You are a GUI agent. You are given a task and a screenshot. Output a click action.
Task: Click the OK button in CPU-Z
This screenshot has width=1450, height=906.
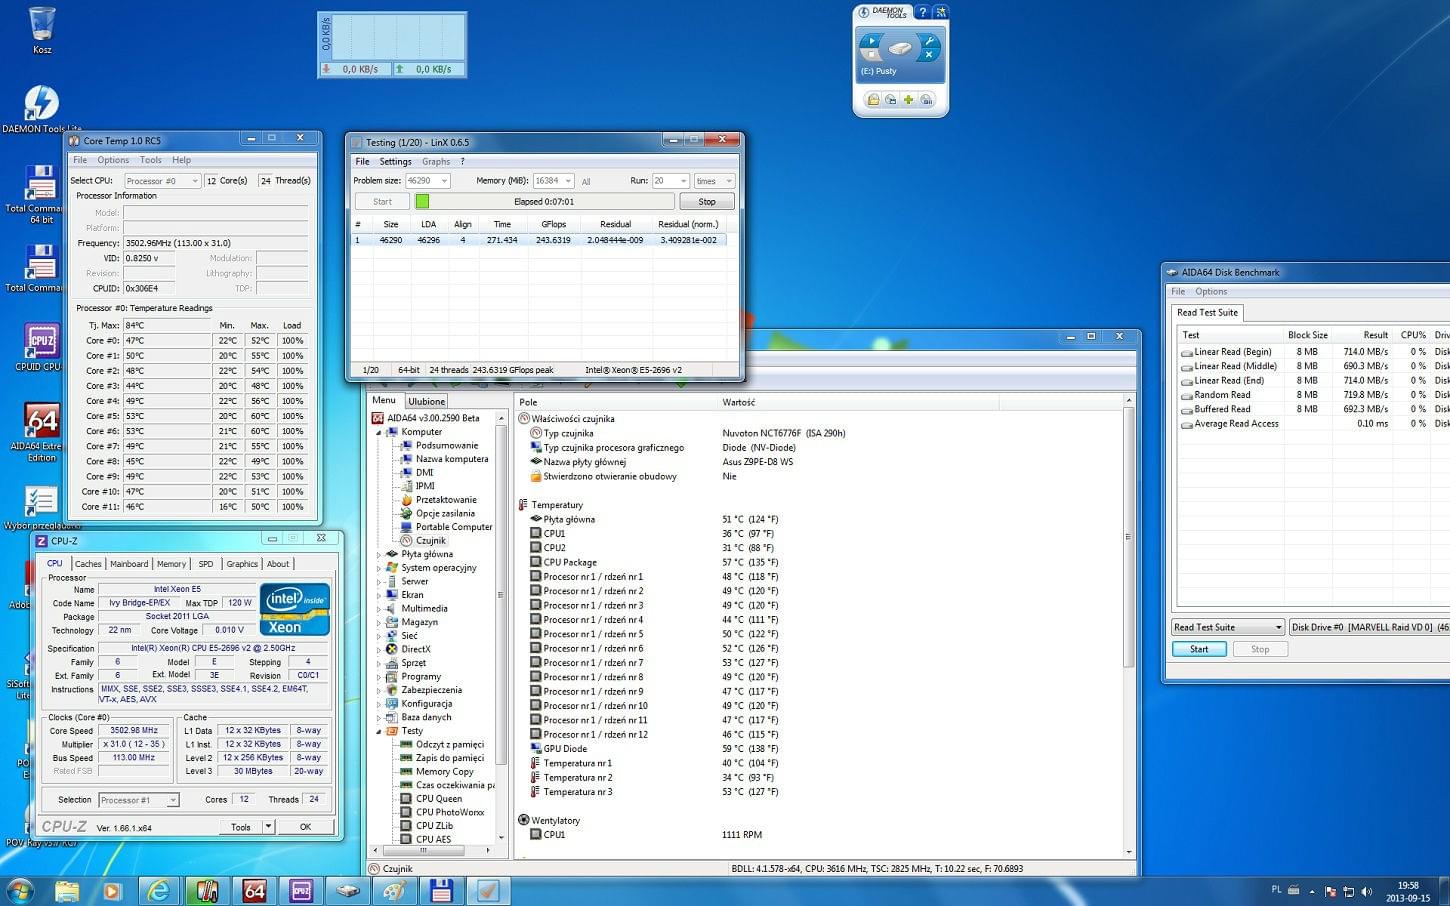click(305, 827)
